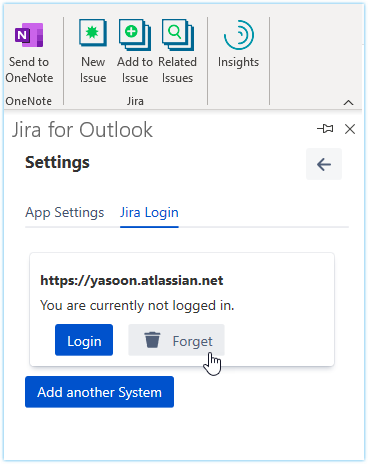Click the trash can icon beside Forget

(152, 340)
